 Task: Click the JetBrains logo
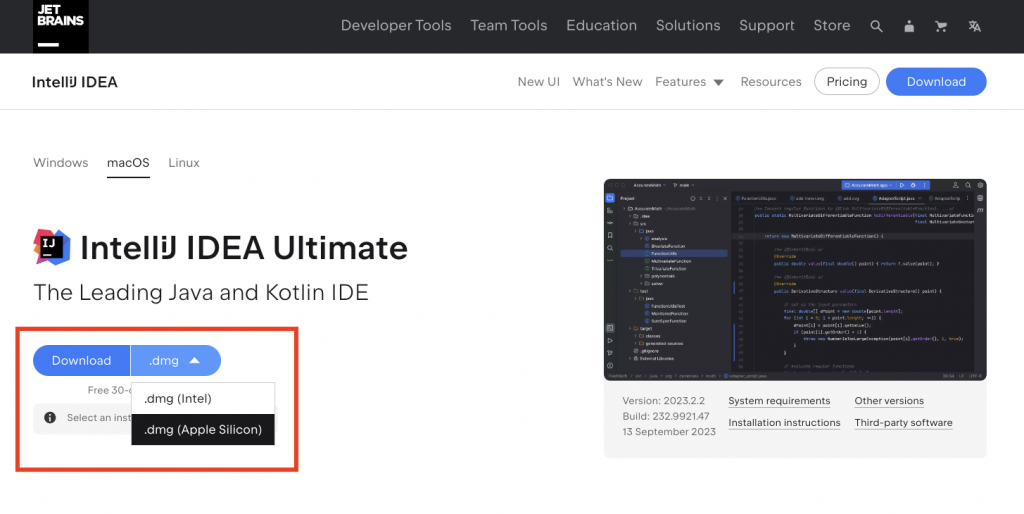pos(61,26)
